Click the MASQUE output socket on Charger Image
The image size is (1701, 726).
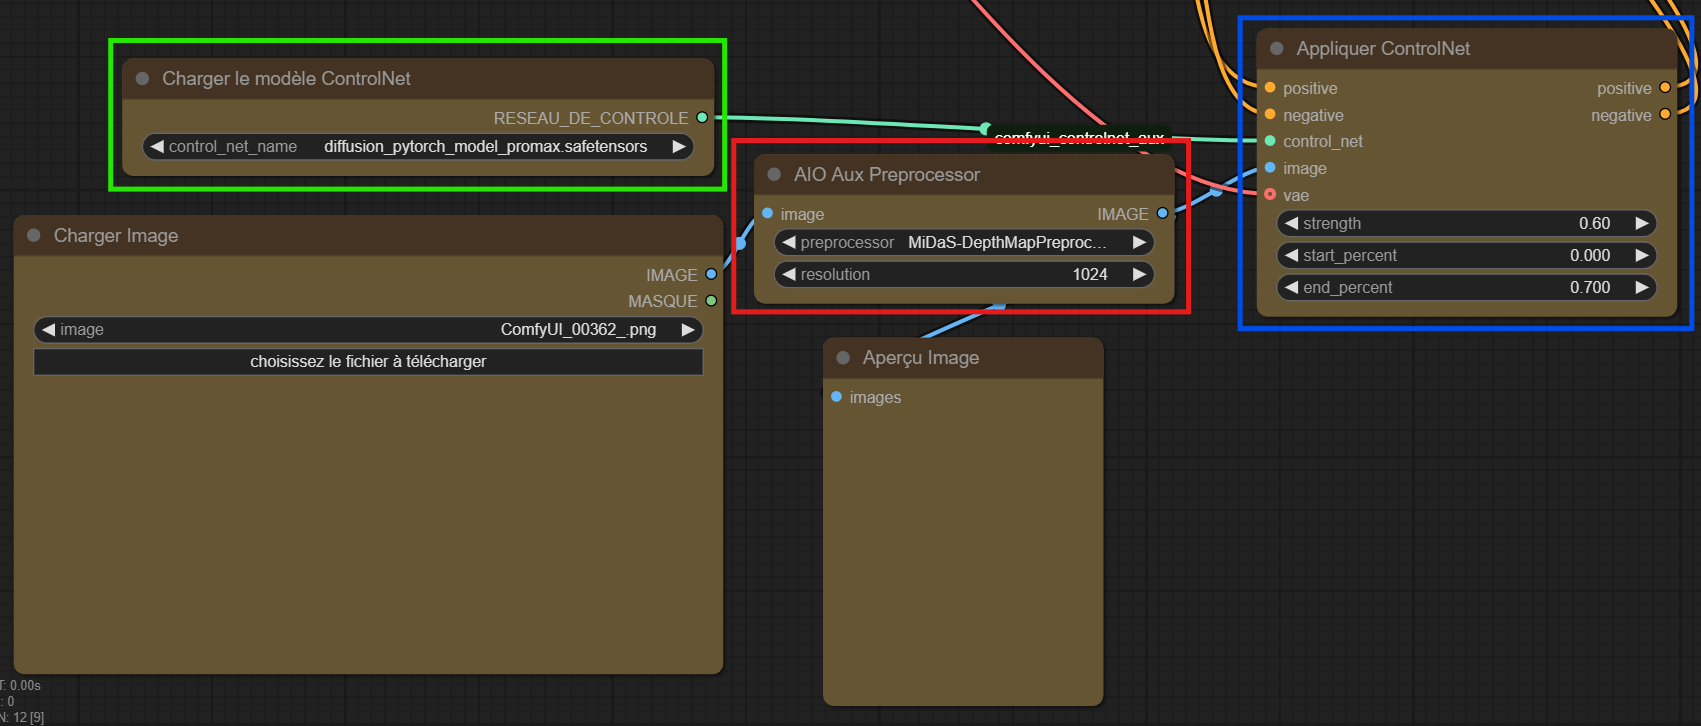(x=711, y=301)
